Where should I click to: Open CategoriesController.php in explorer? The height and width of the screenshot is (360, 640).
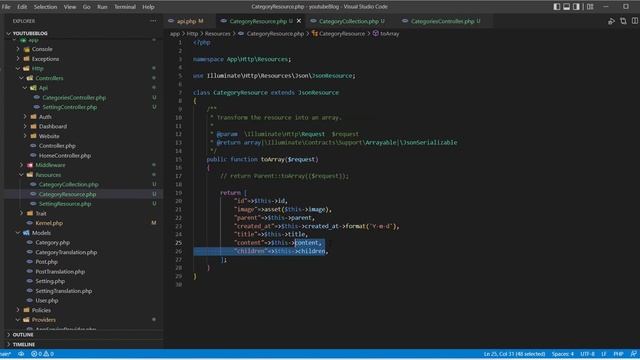pos(74,98)
